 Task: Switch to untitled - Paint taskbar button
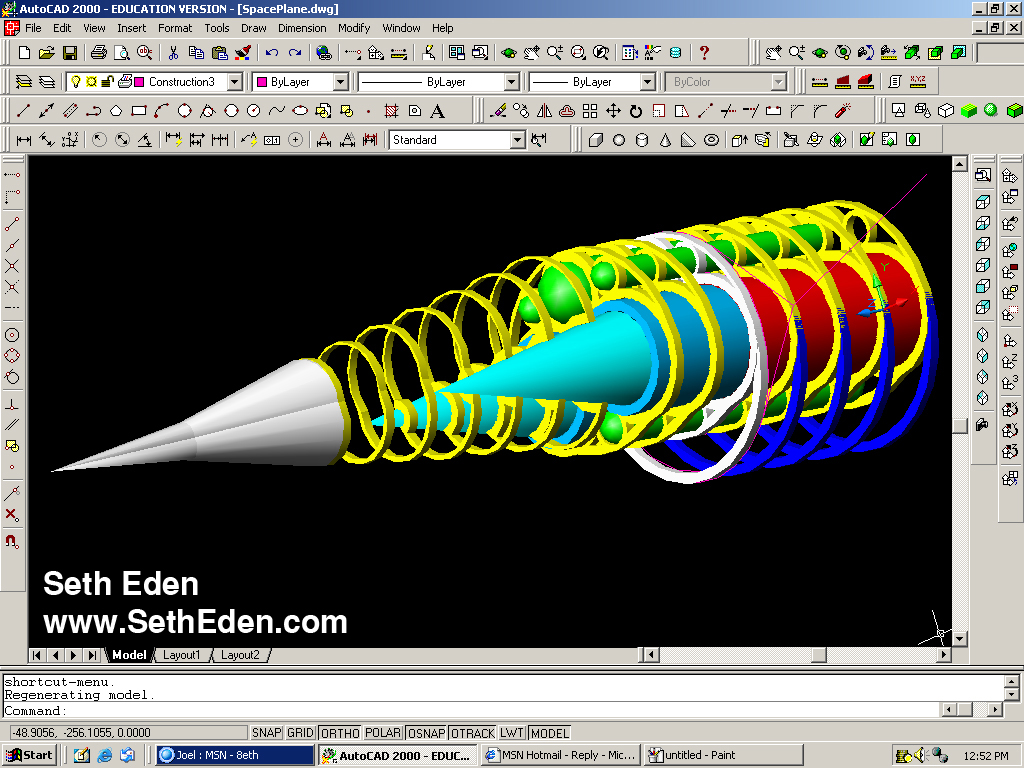coord(722,755)
